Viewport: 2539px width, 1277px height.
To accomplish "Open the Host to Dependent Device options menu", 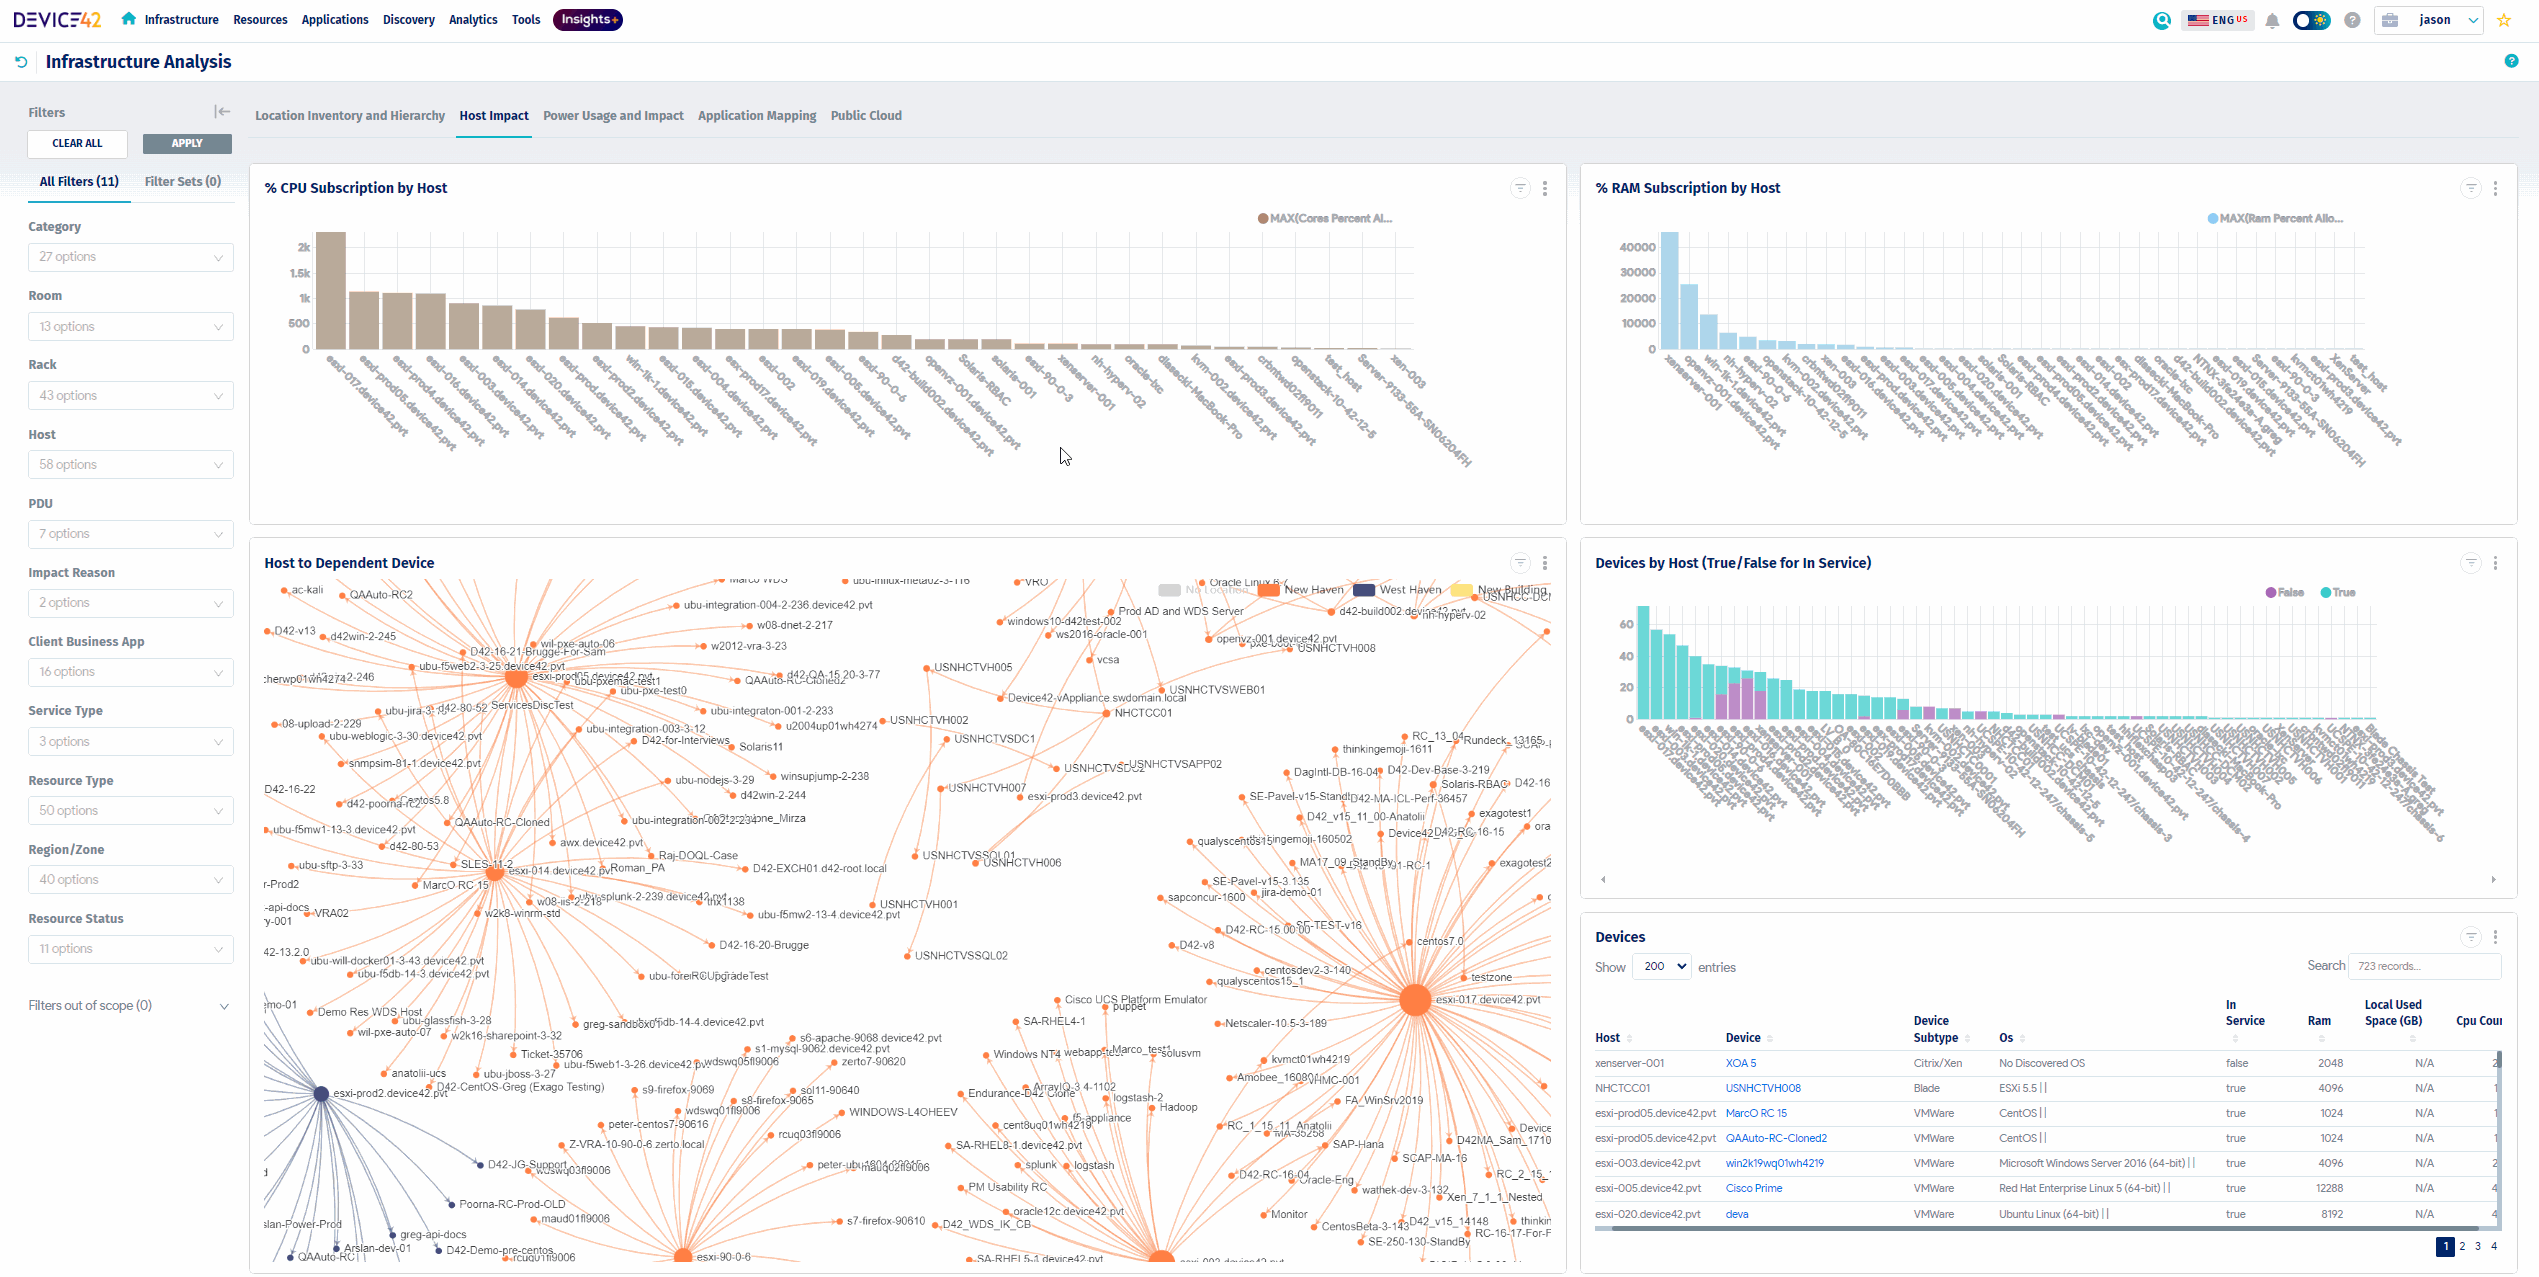I will (1545, 563).
